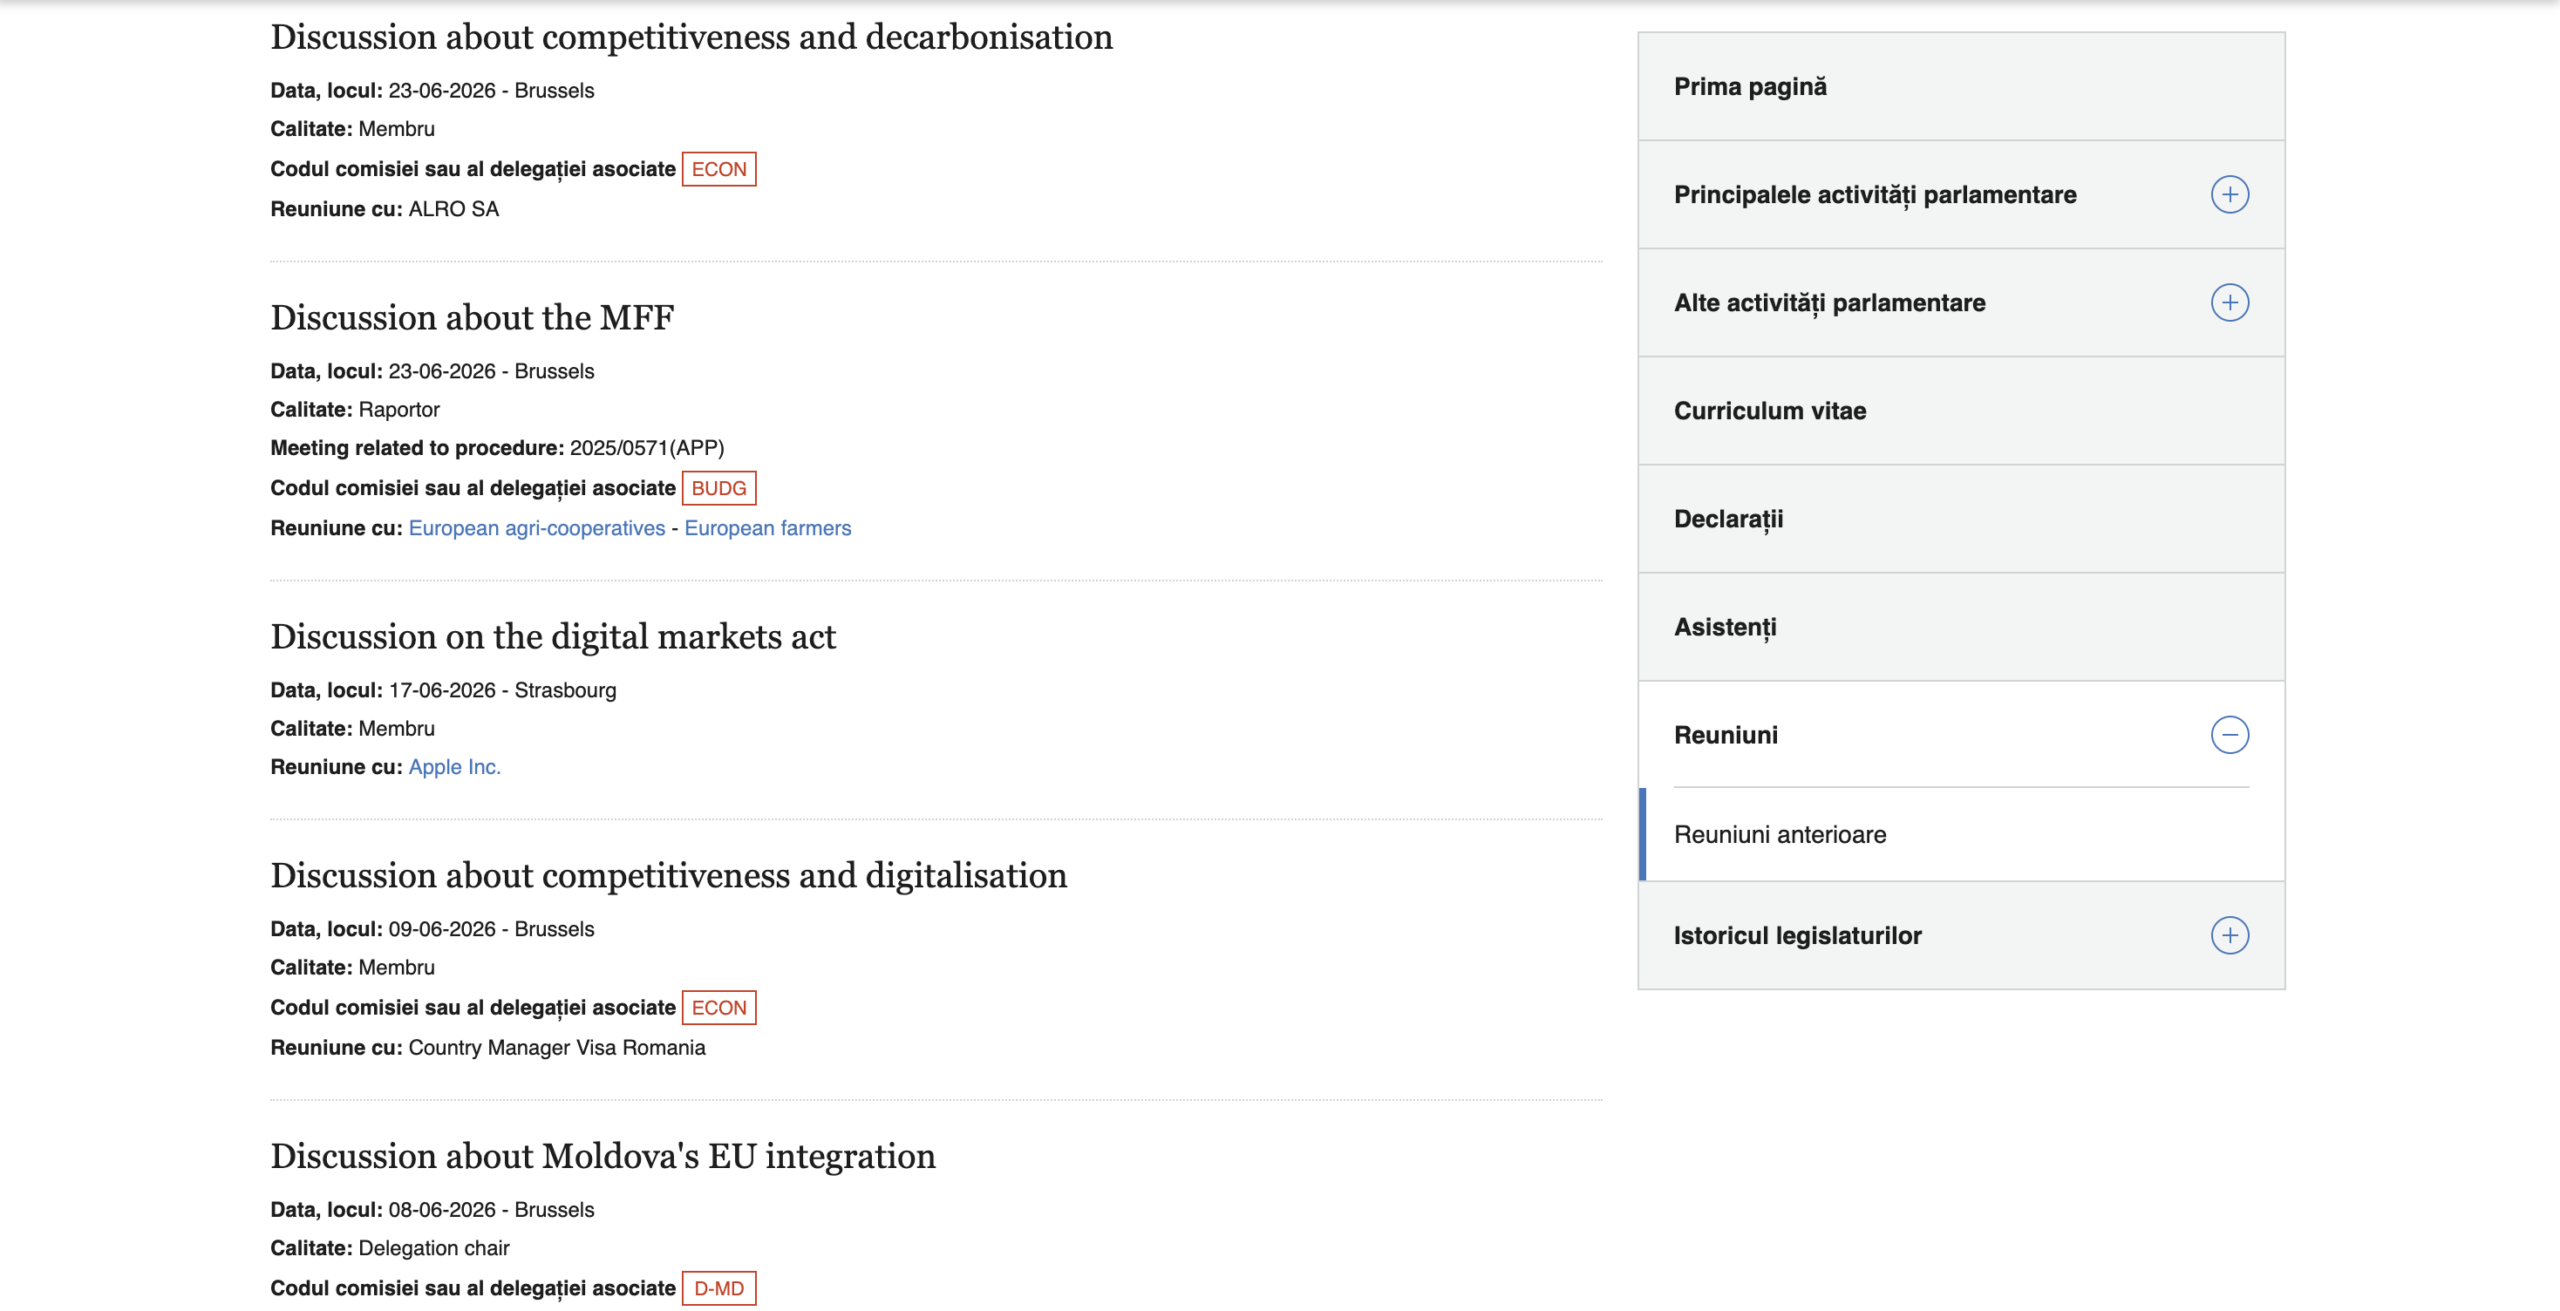Expand Principalele activități parlamentare plus icon
This screenshot has height=1311, width=2560.
tap(2229, 194)
